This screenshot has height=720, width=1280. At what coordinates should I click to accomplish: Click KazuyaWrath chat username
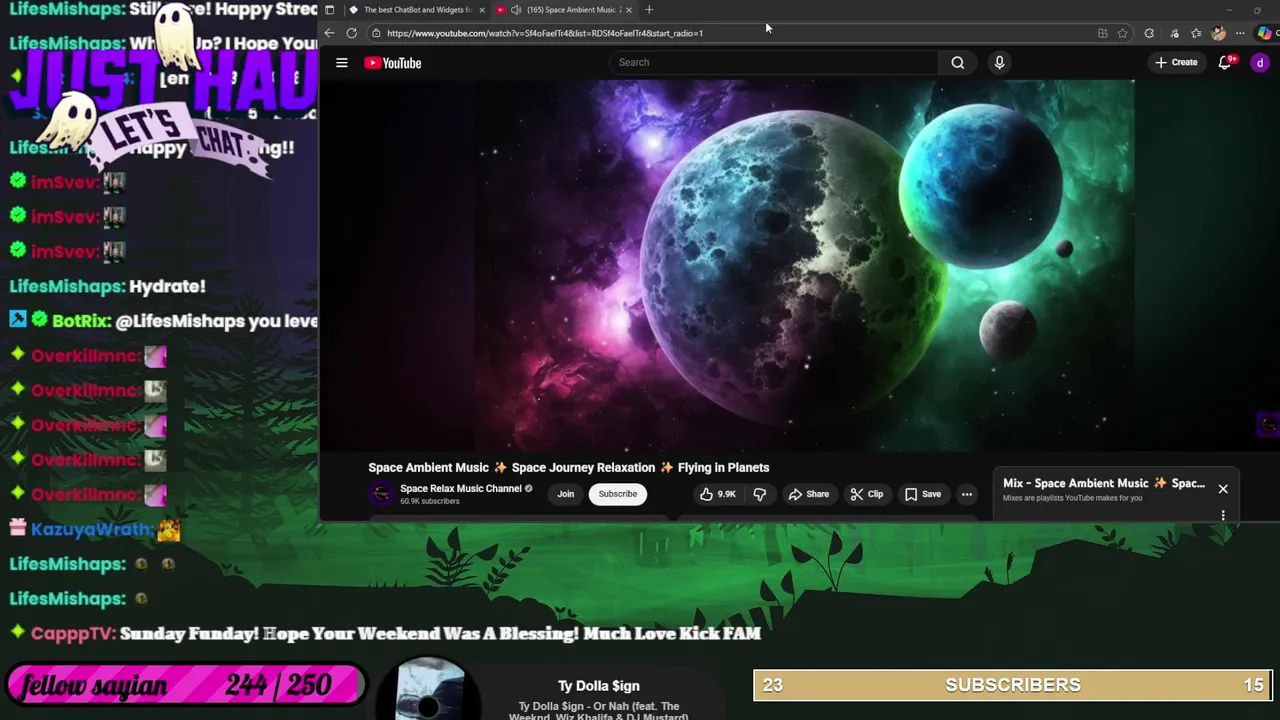pyautogui.click(x=92, y=529)
